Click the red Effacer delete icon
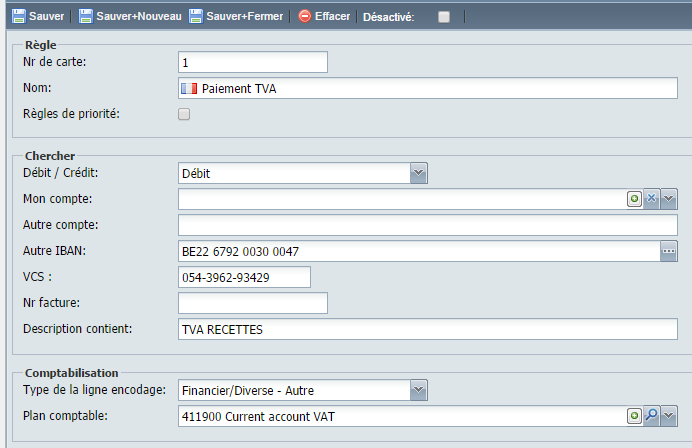692x448 pixels. (305, 16)
